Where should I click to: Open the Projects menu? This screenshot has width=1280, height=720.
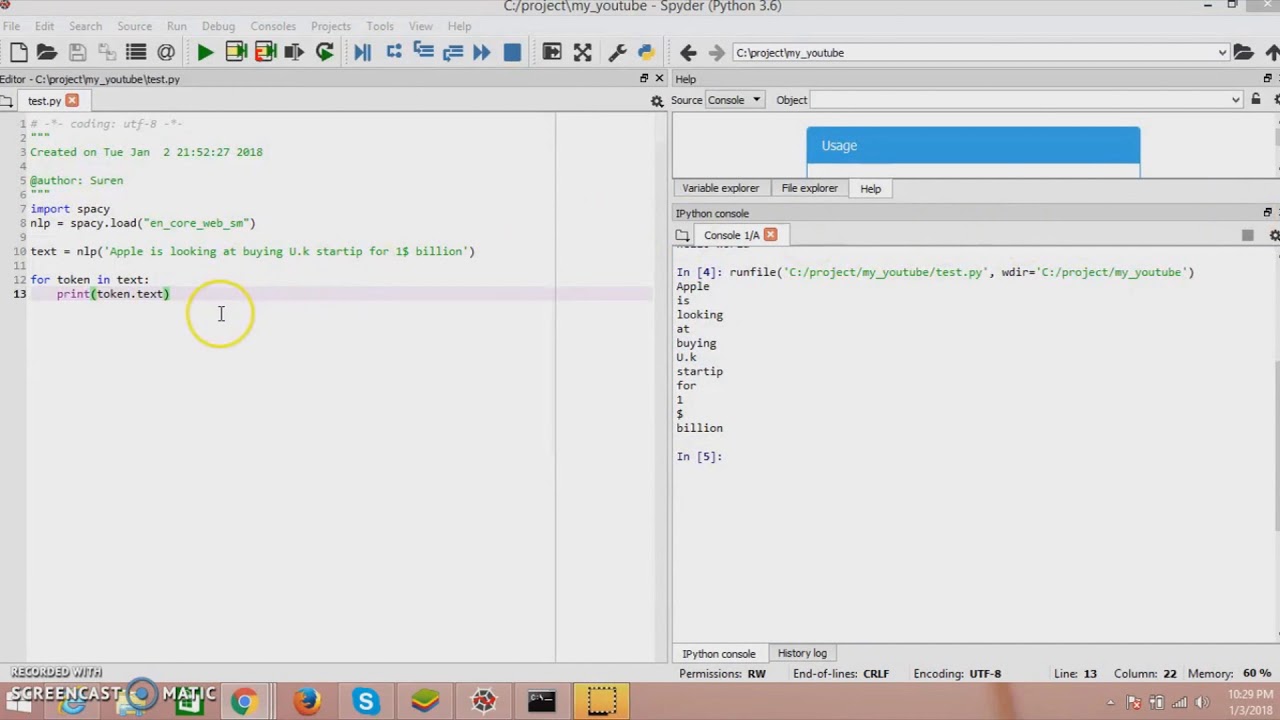click(x=331, y=26)
